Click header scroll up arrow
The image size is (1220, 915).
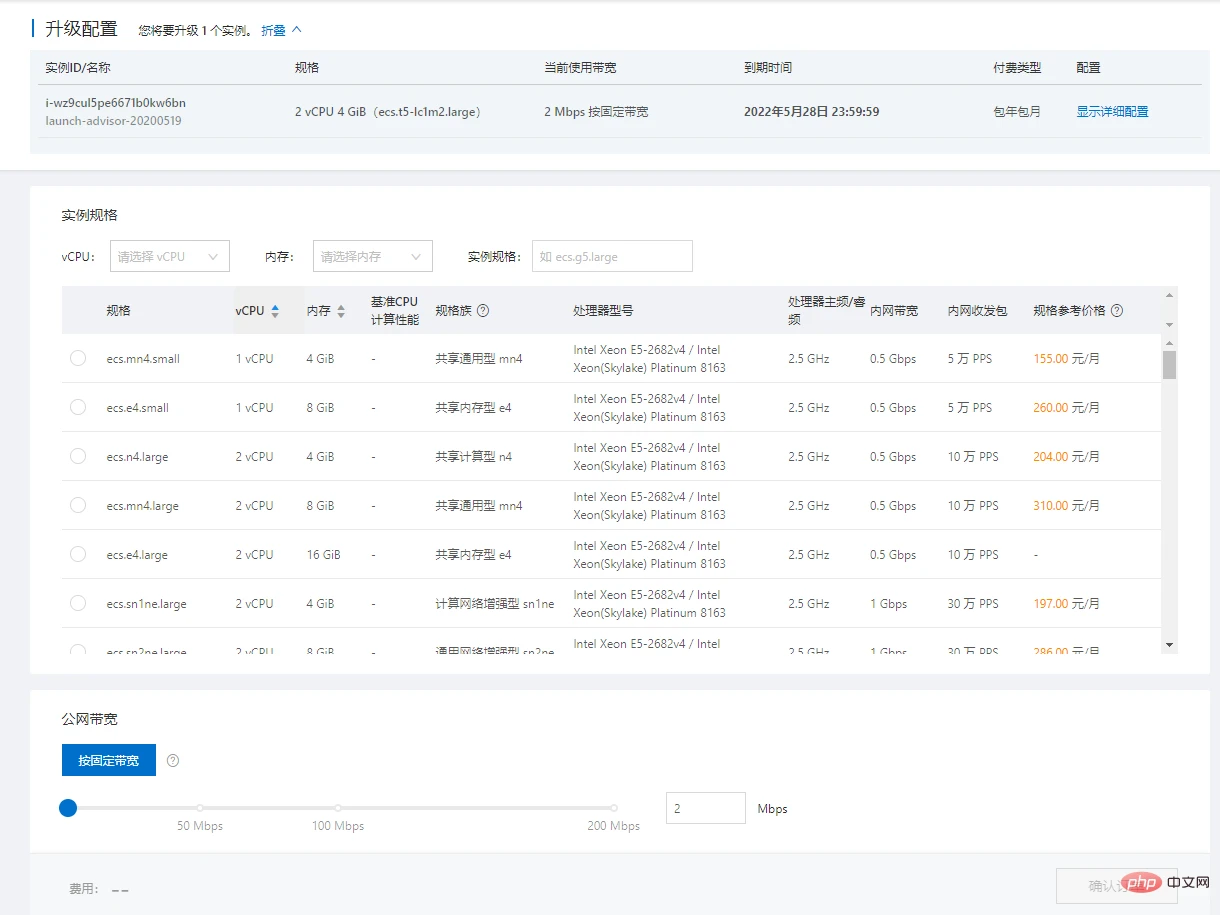point(1169,295)
